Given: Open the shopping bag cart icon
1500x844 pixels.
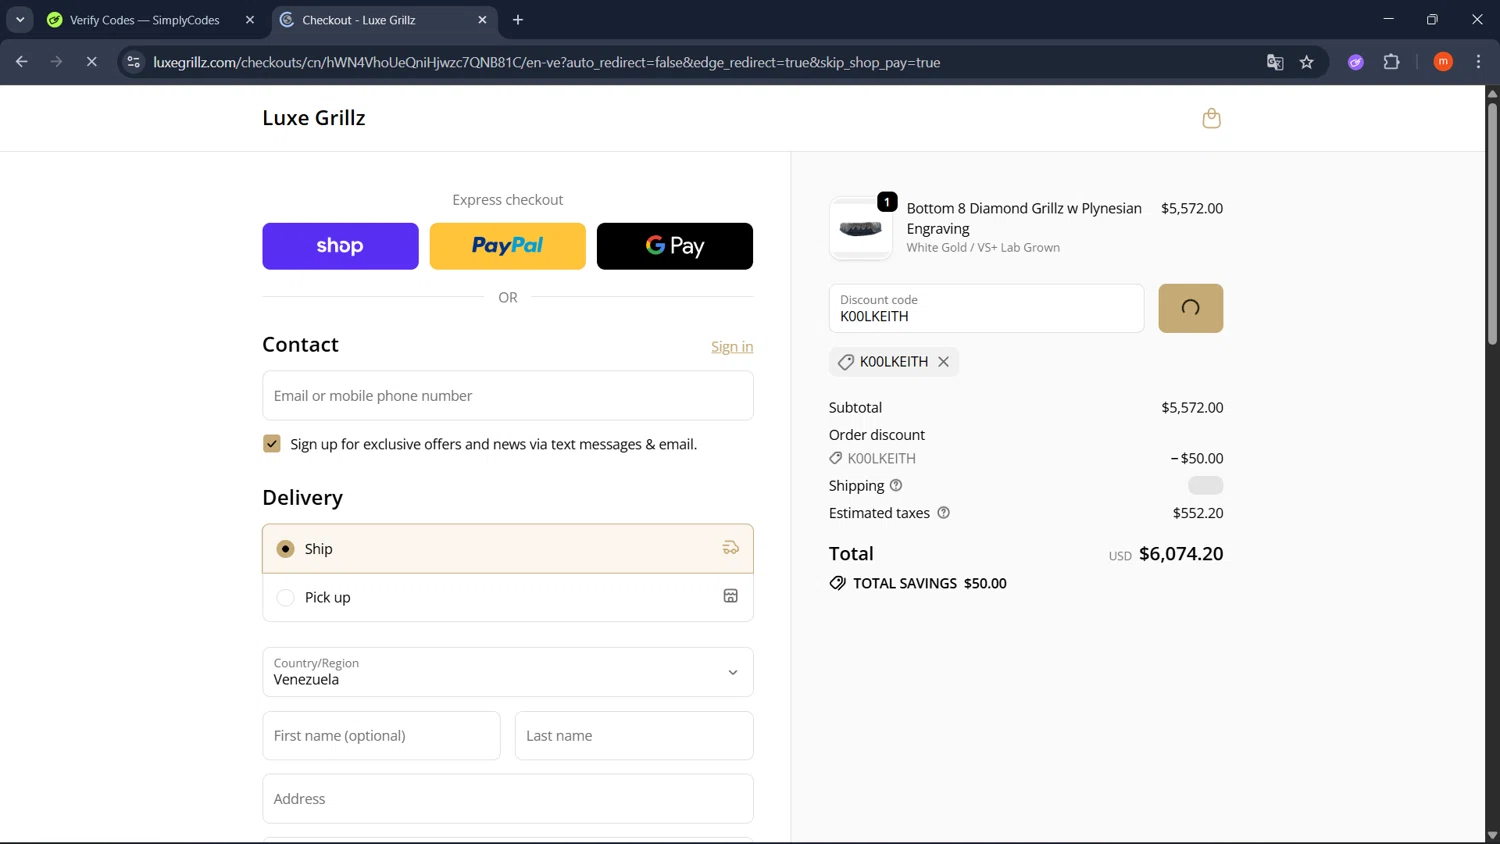Looking at the screenshot, I should pos(1211,118).
